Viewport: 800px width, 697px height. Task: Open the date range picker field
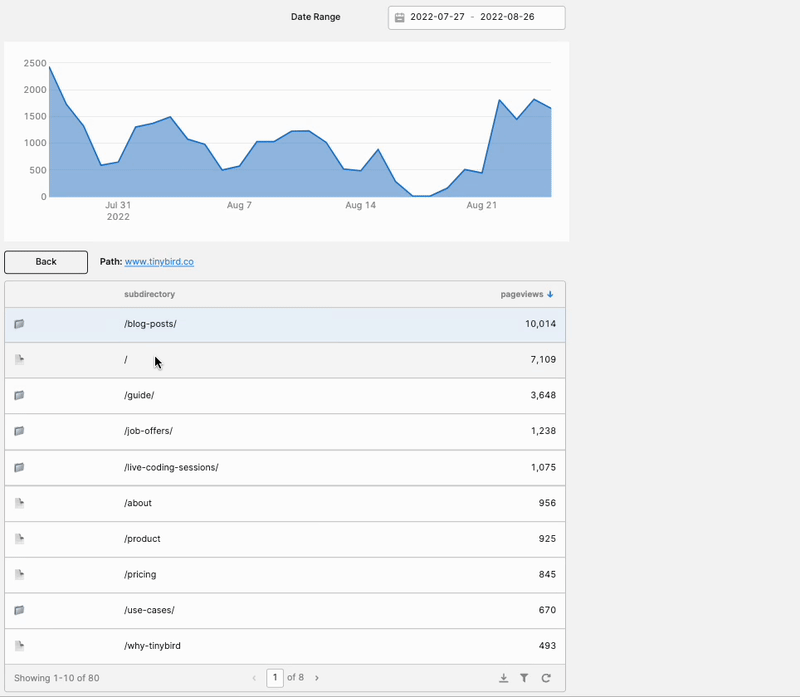(x=476, y=18)
